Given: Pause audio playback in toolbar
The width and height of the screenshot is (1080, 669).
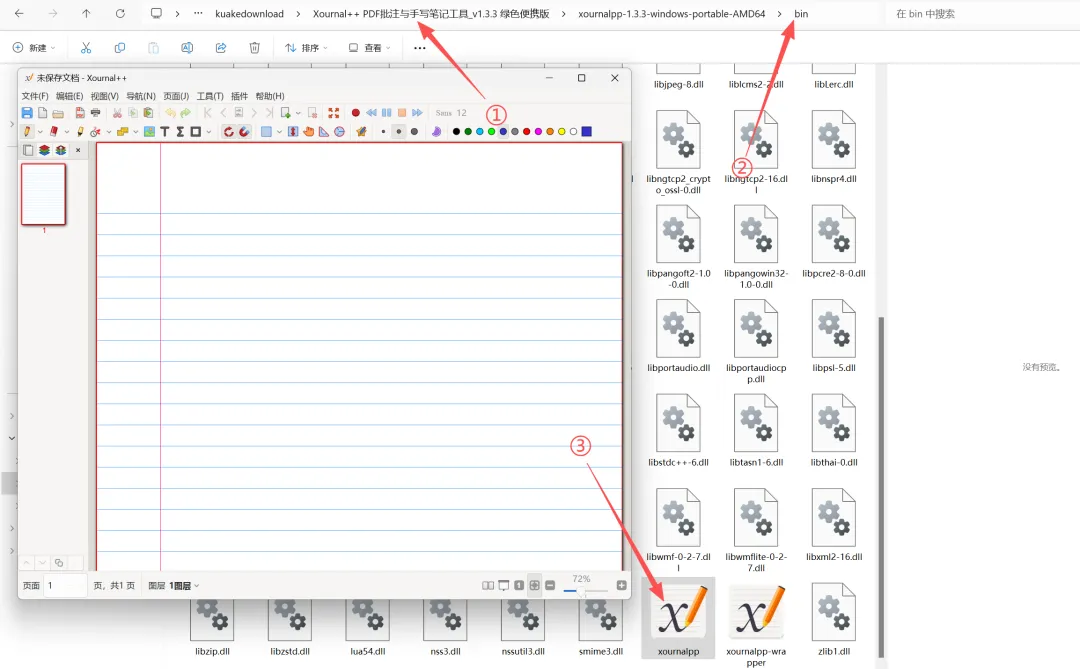Looking at the screenshot, I should click(386, 112).
